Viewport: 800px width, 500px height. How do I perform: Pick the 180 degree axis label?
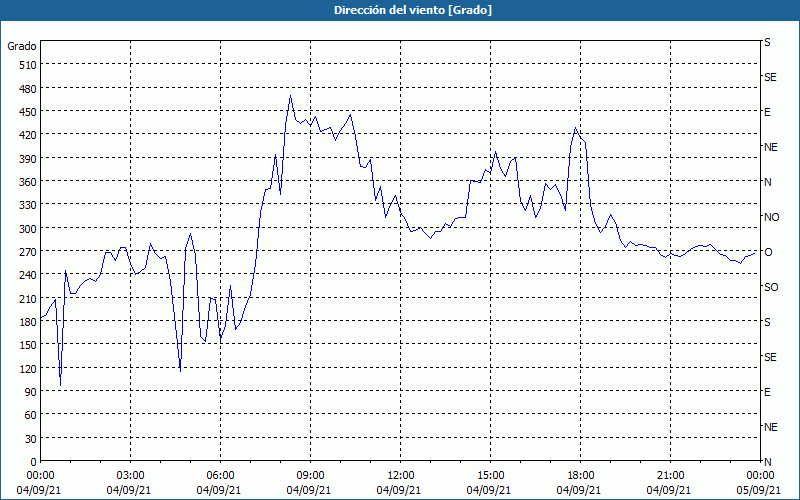(x=28, y=322)
